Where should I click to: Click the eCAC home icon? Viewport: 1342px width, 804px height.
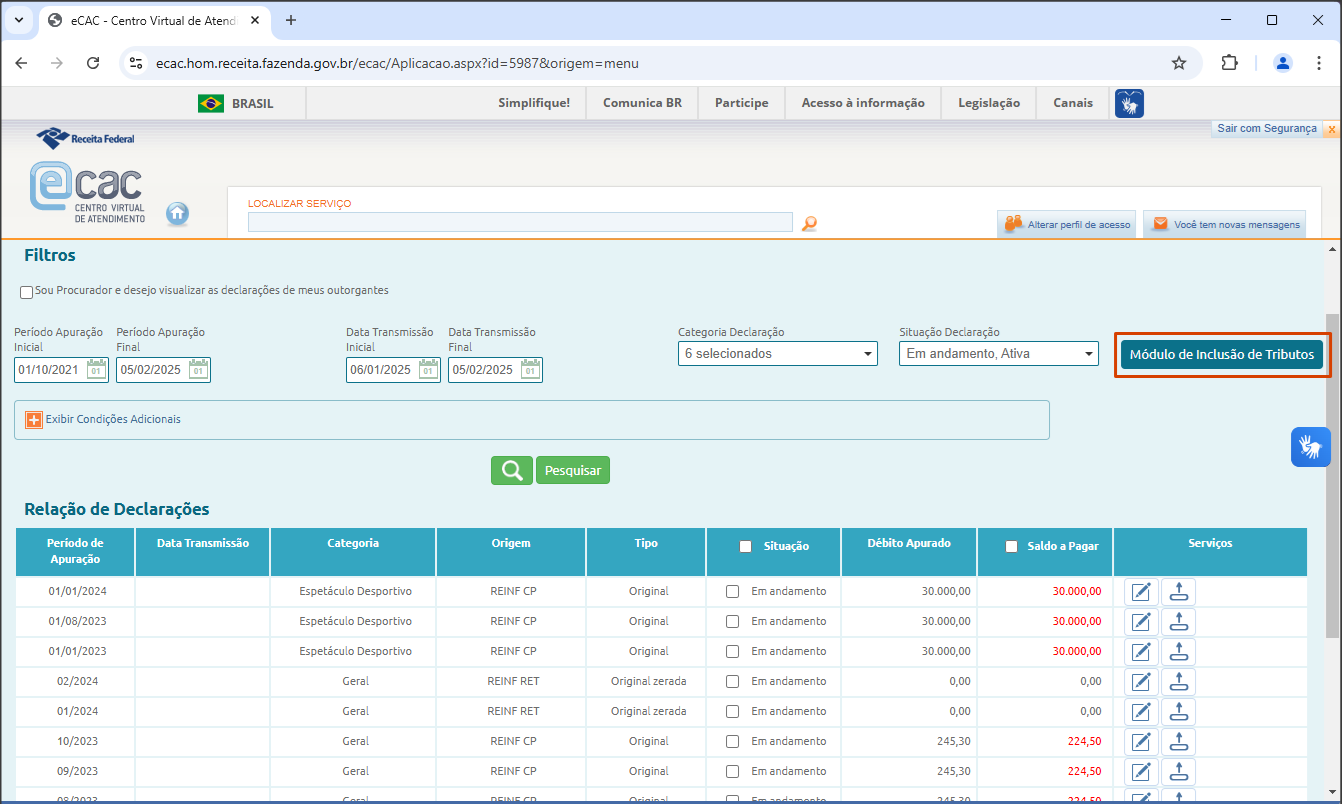[177, 213]
